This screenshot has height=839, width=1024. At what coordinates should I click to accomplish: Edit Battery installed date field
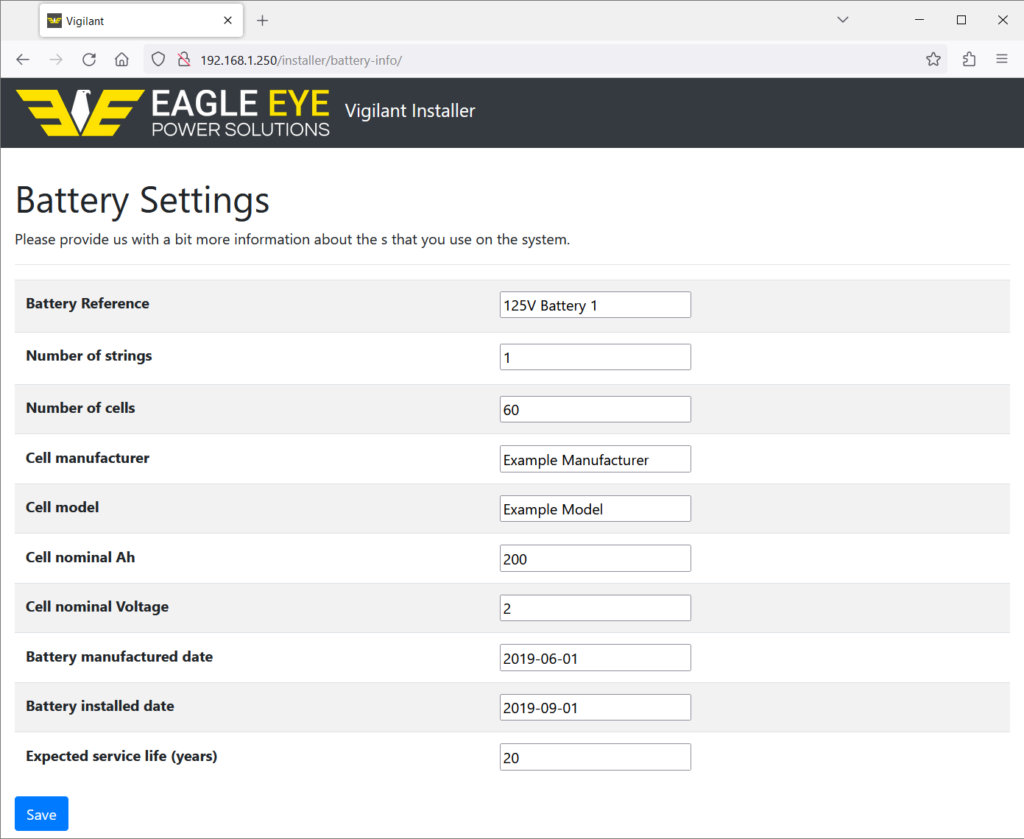click(x=595, y=707)
